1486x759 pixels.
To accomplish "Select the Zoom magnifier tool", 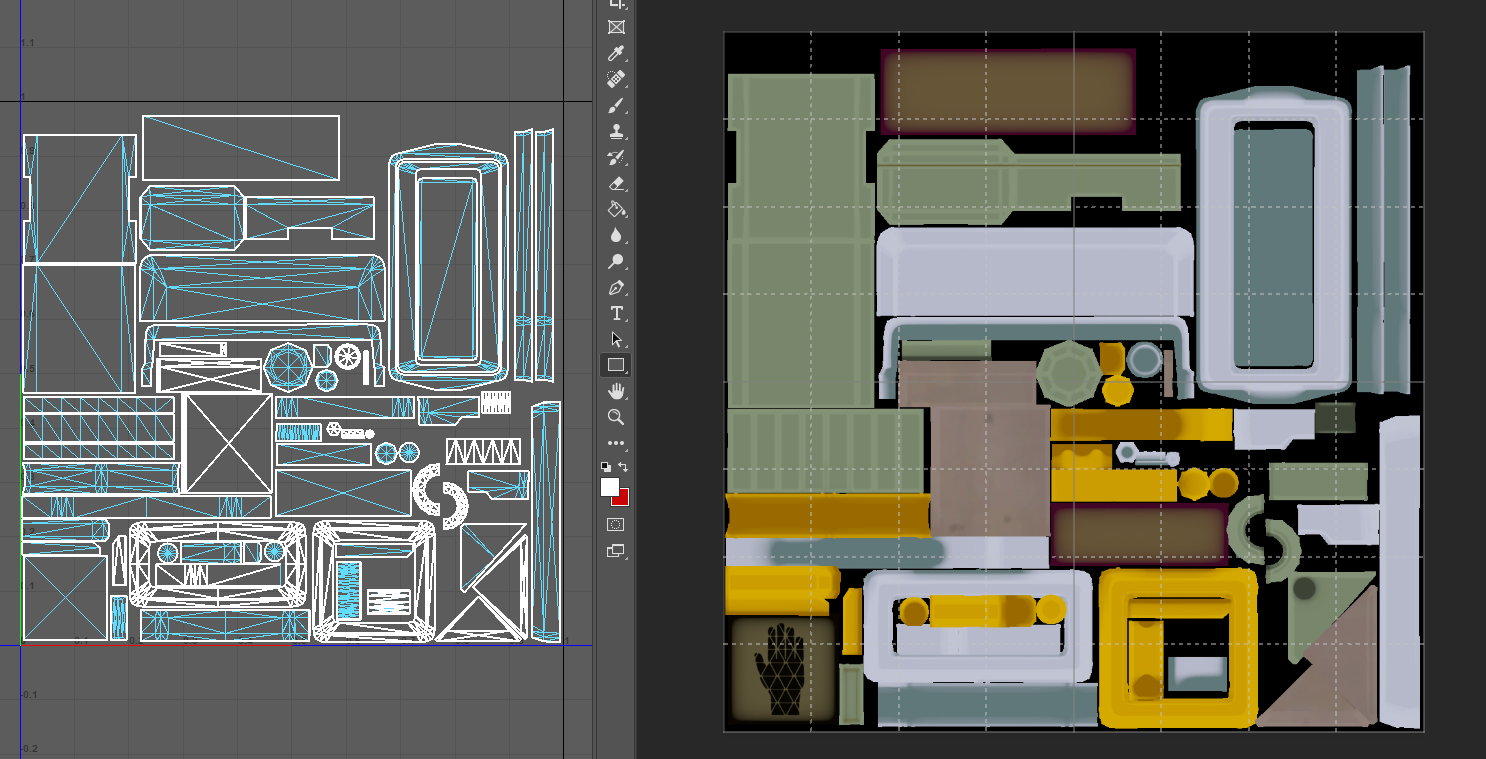I will (616, 417).
